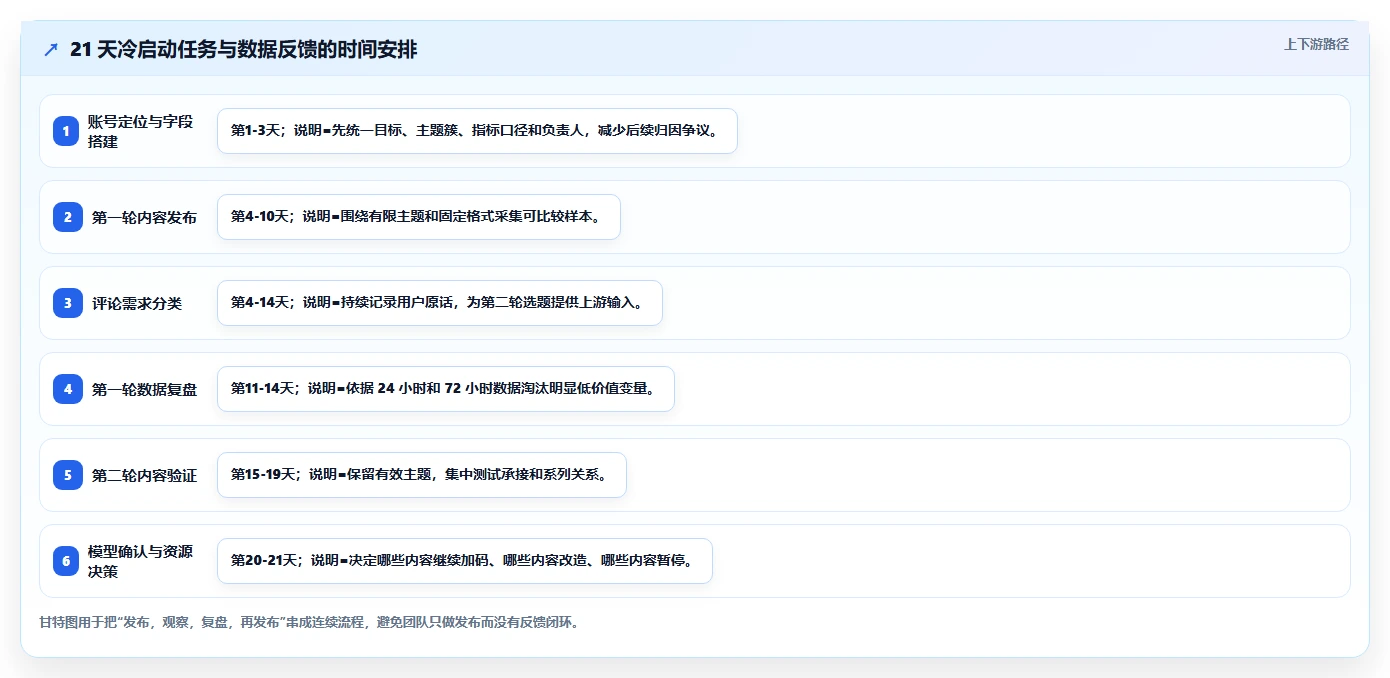Viewport: 1390px width, 678px height.
Task: Open the 第1-3天 description box
Action: click(x=477, y=131)
